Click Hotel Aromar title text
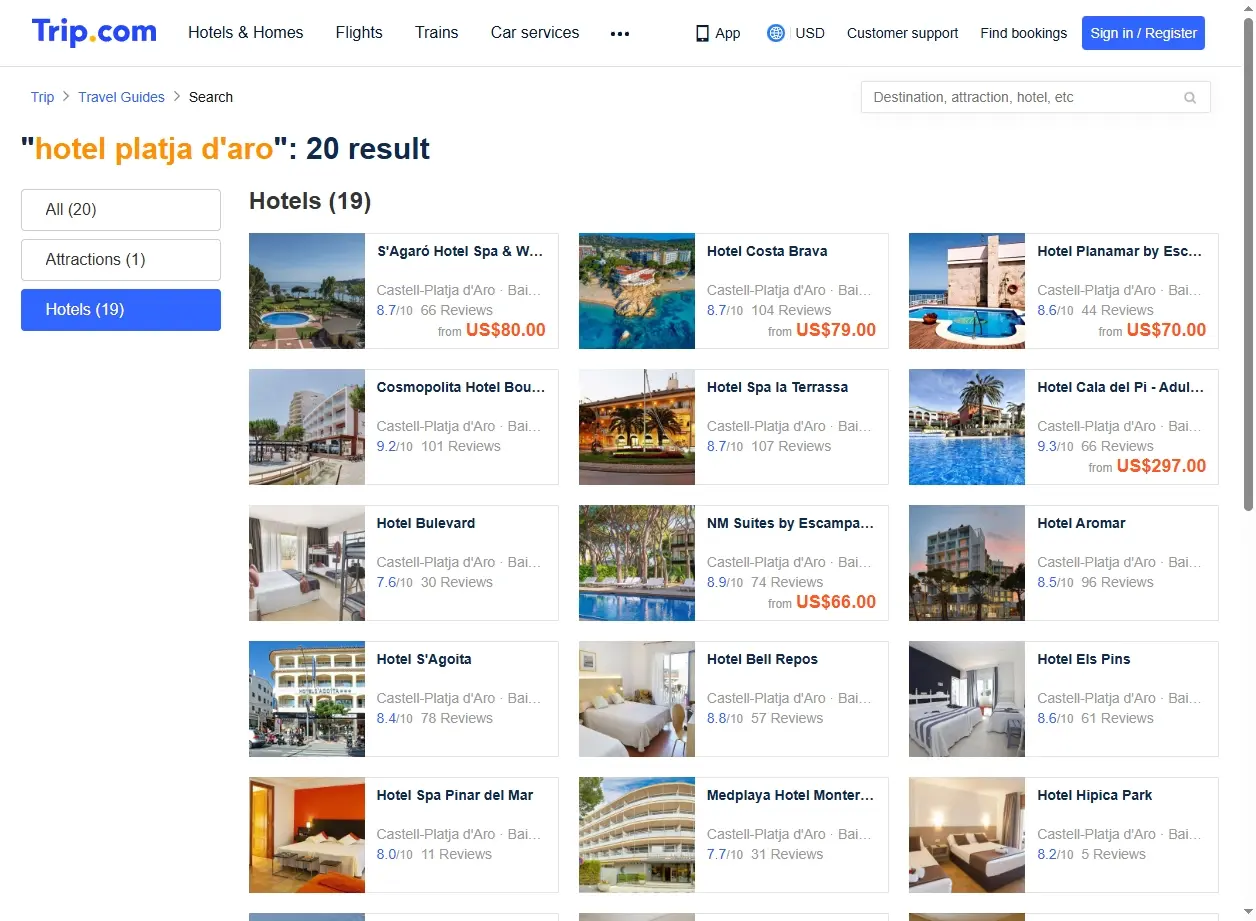 (1081, 523)
